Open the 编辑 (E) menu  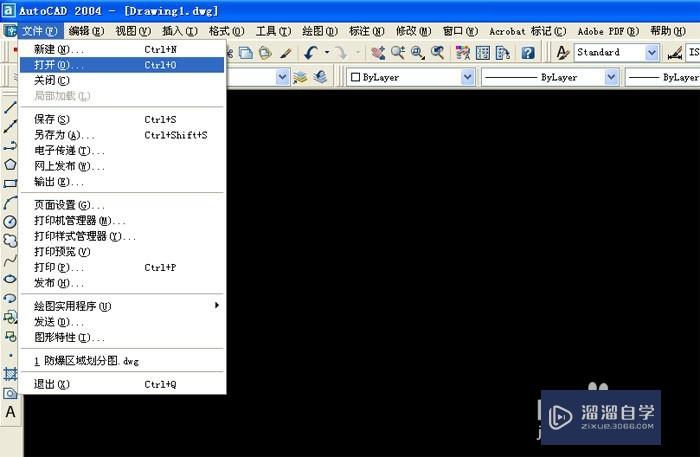point(87,31)
